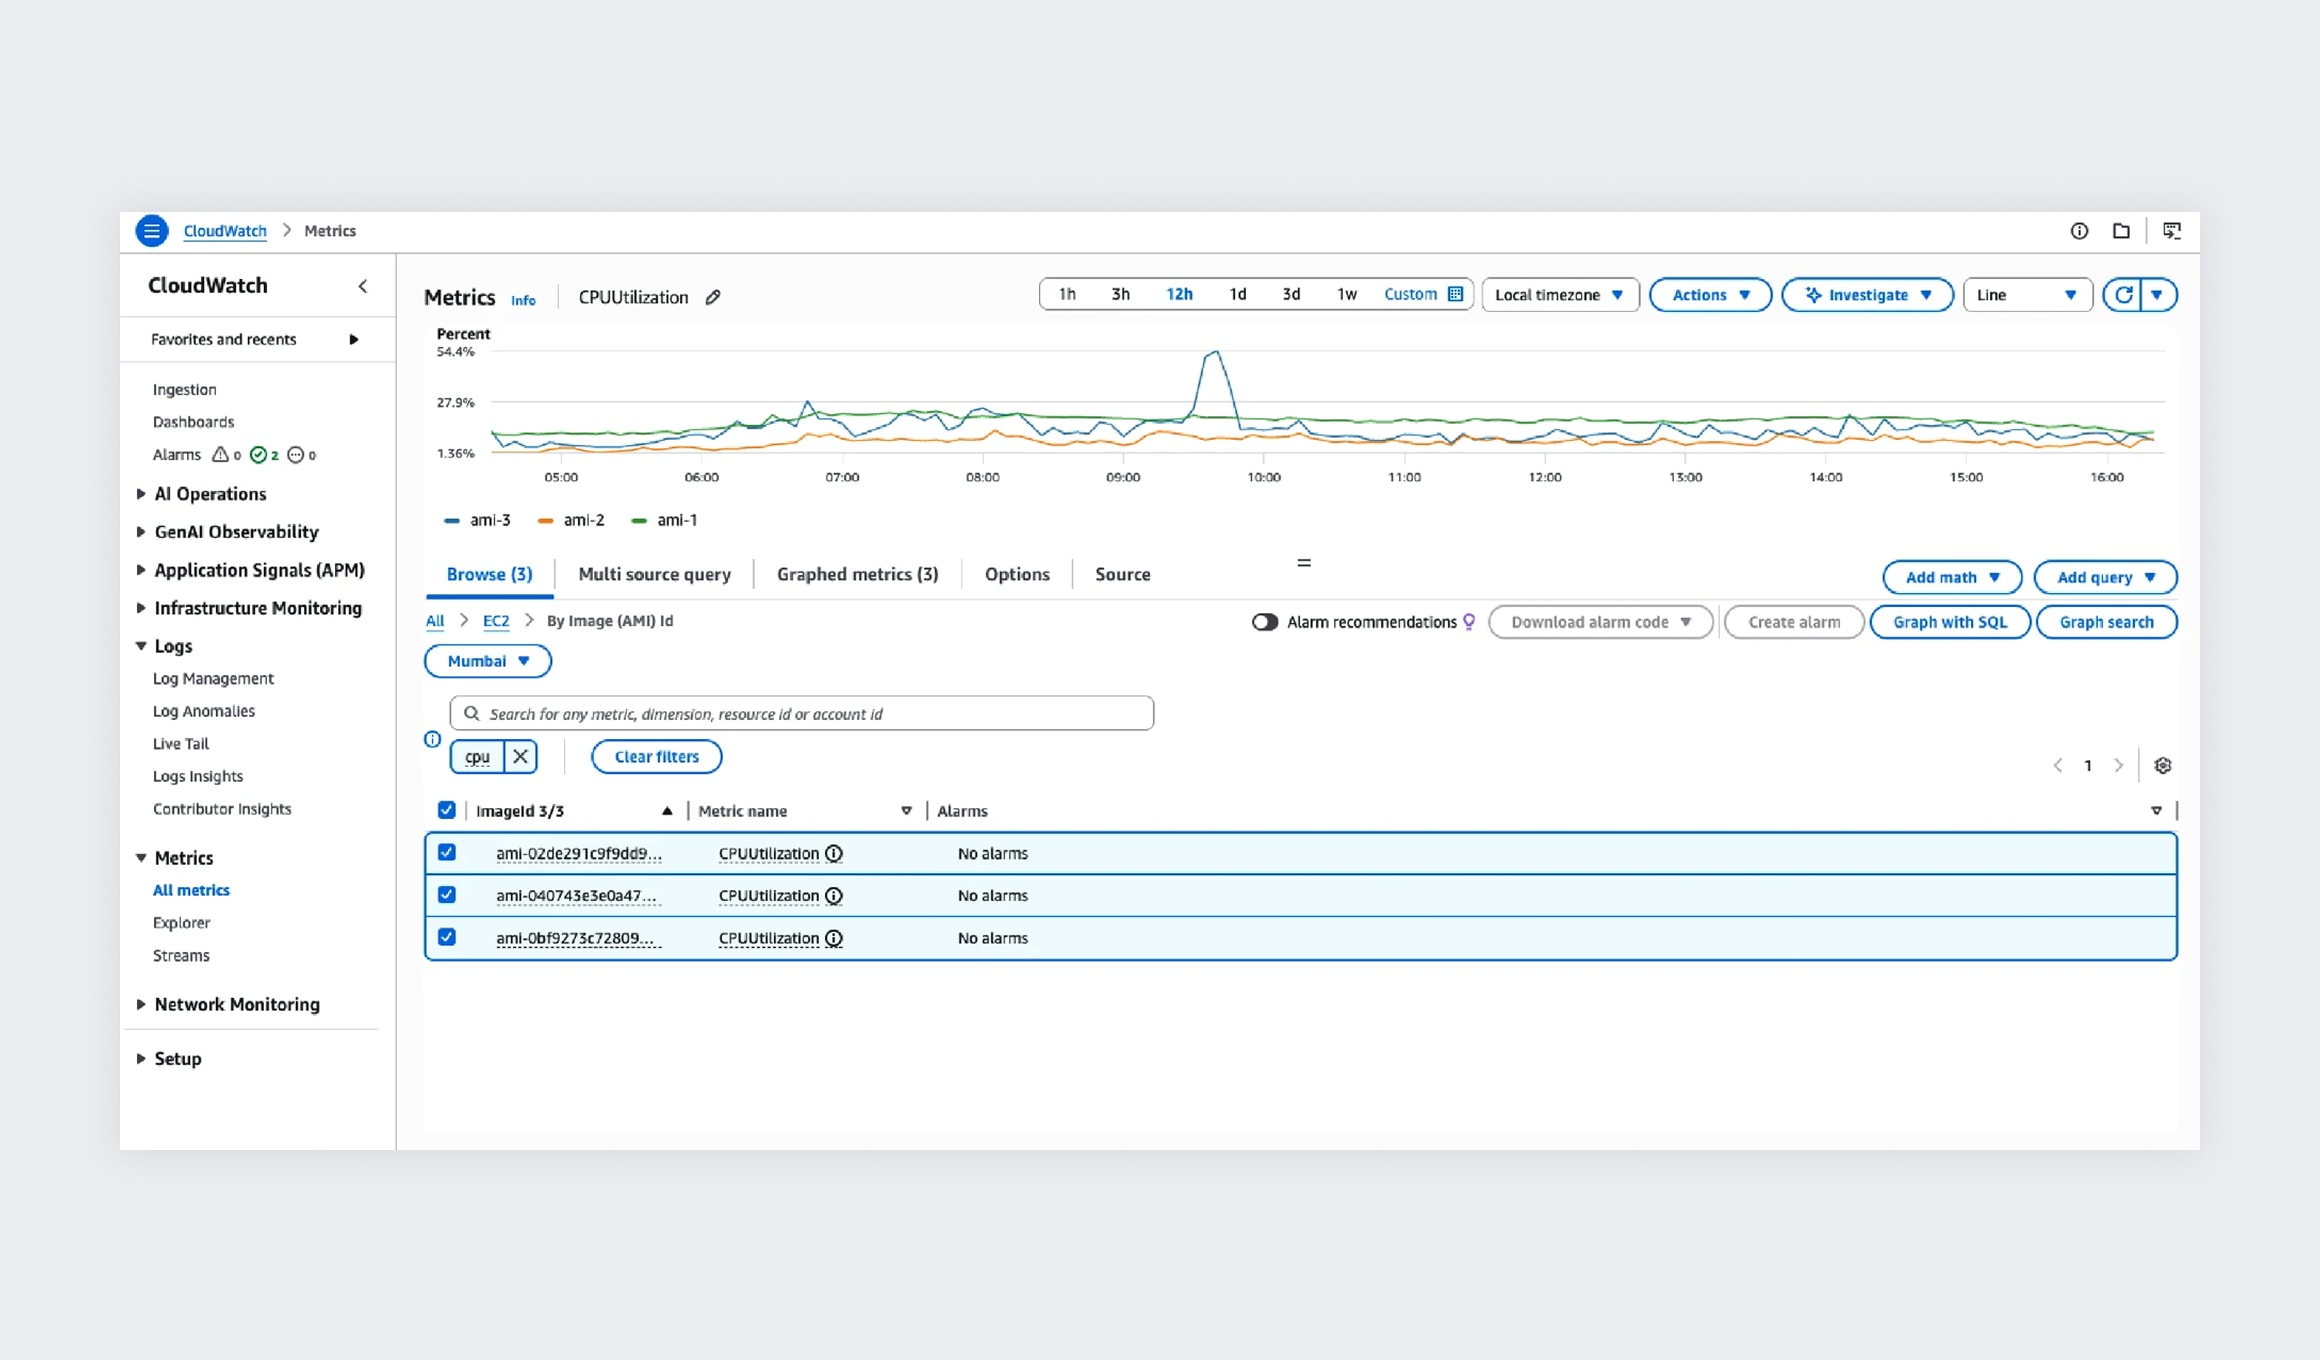Image resolution: width=2320 pixels, height=1360 pixels.
Task: Click the magnifier icon in the search field
Action: point(471,714)
